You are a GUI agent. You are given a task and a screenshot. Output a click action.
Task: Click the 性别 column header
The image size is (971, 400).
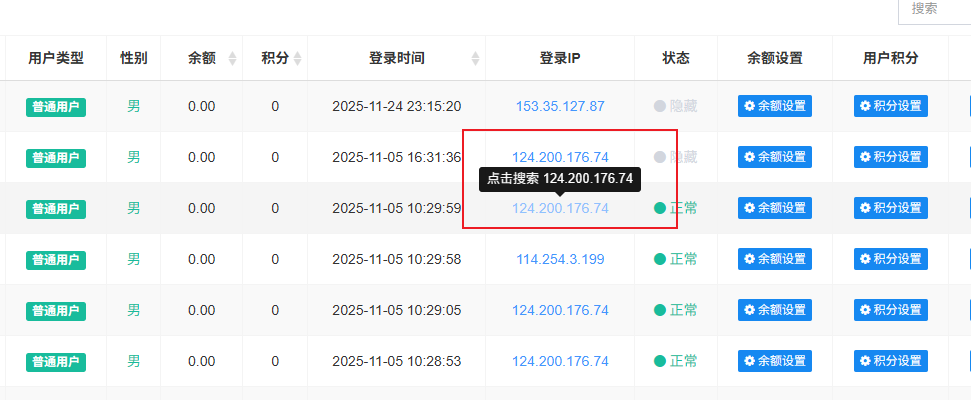pos(134,58)
